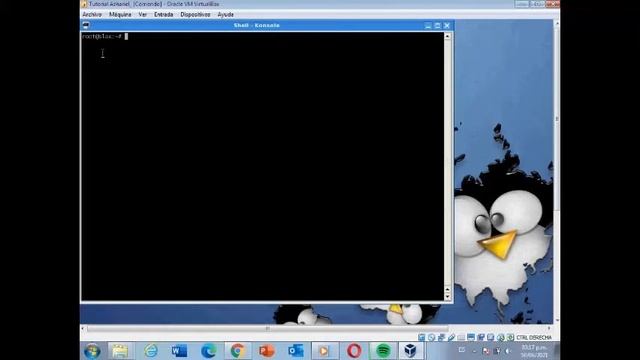Click the video capture status icon

481,338
